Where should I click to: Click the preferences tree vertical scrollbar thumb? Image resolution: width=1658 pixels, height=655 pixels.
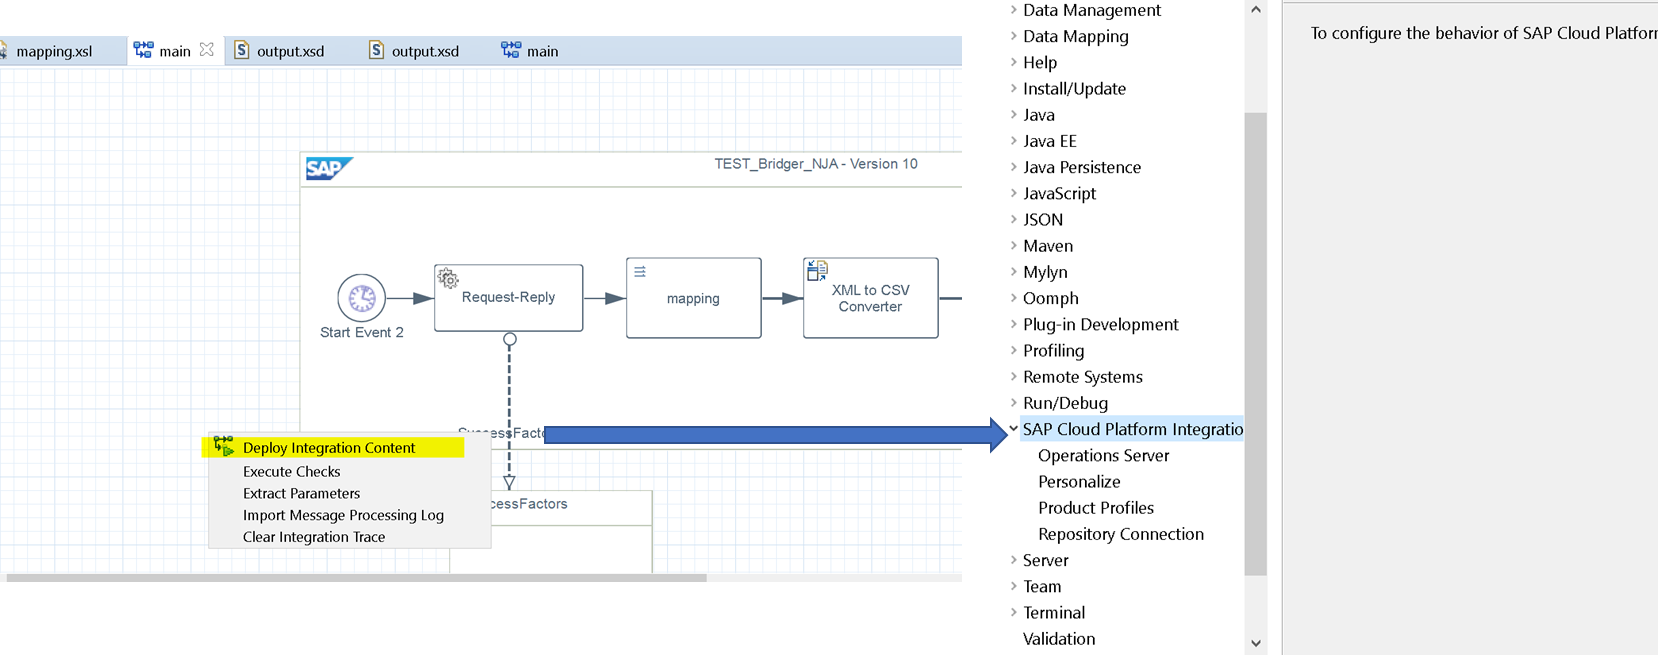(1256, 344)
